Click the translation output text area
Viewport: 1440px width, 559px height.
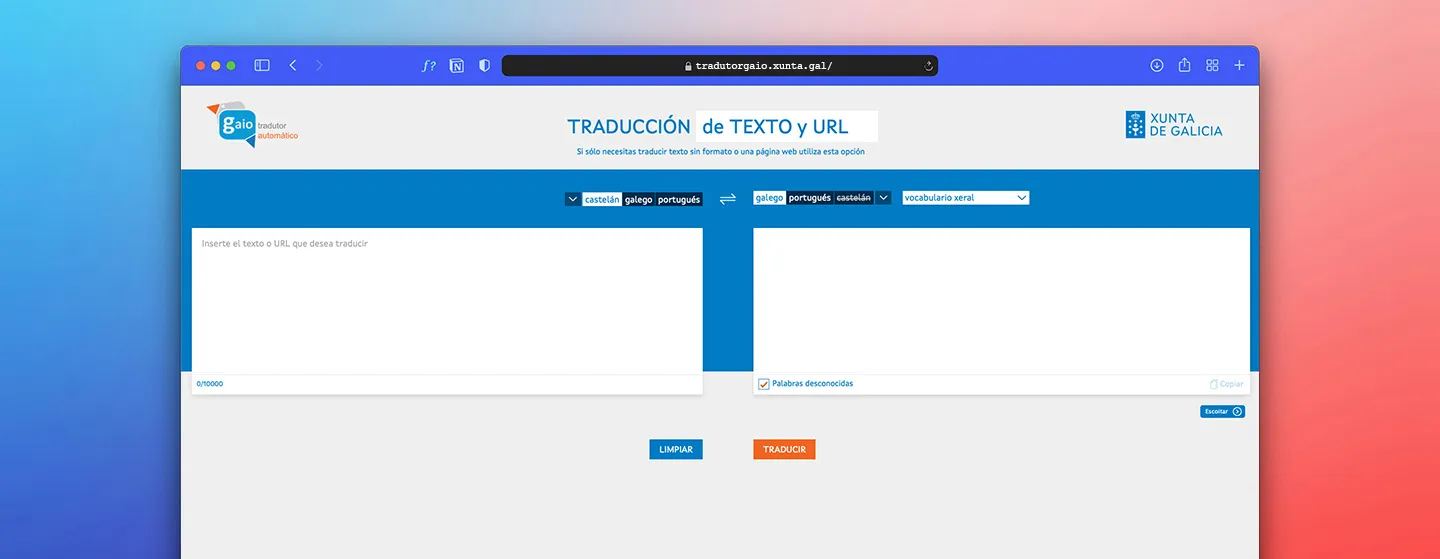pyautogui.click(x=1001, y=301)
